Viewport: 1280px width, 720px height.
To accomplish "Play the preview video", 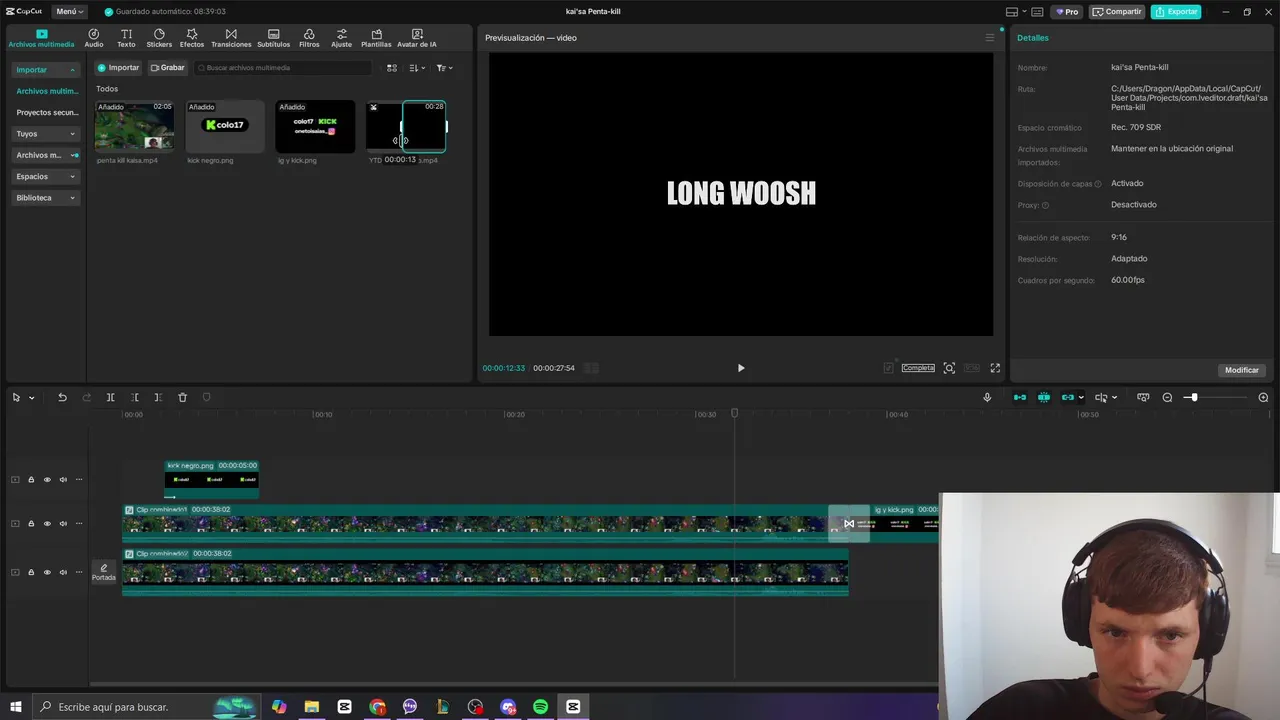I will pyautogui.click(x=741, y=368).
